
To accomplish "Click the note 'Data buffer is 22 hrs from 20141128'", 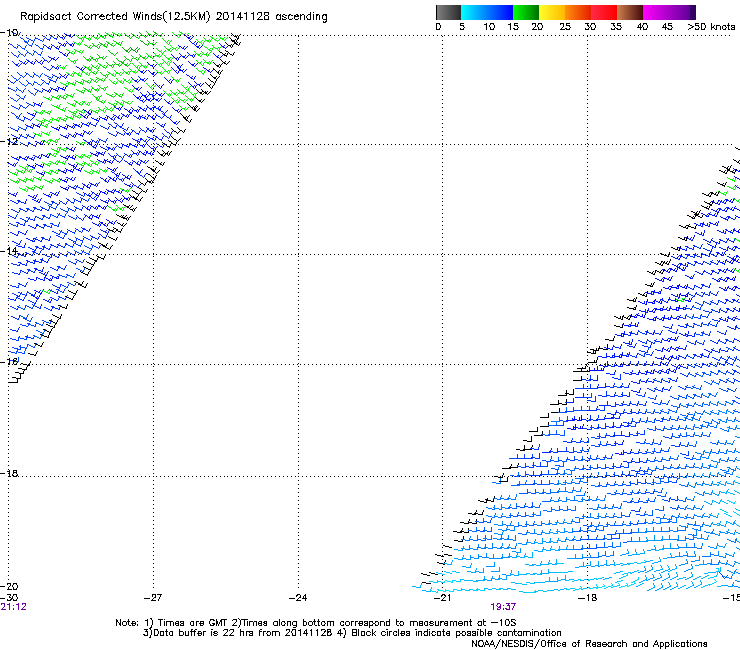I will (x=244, y=633).
